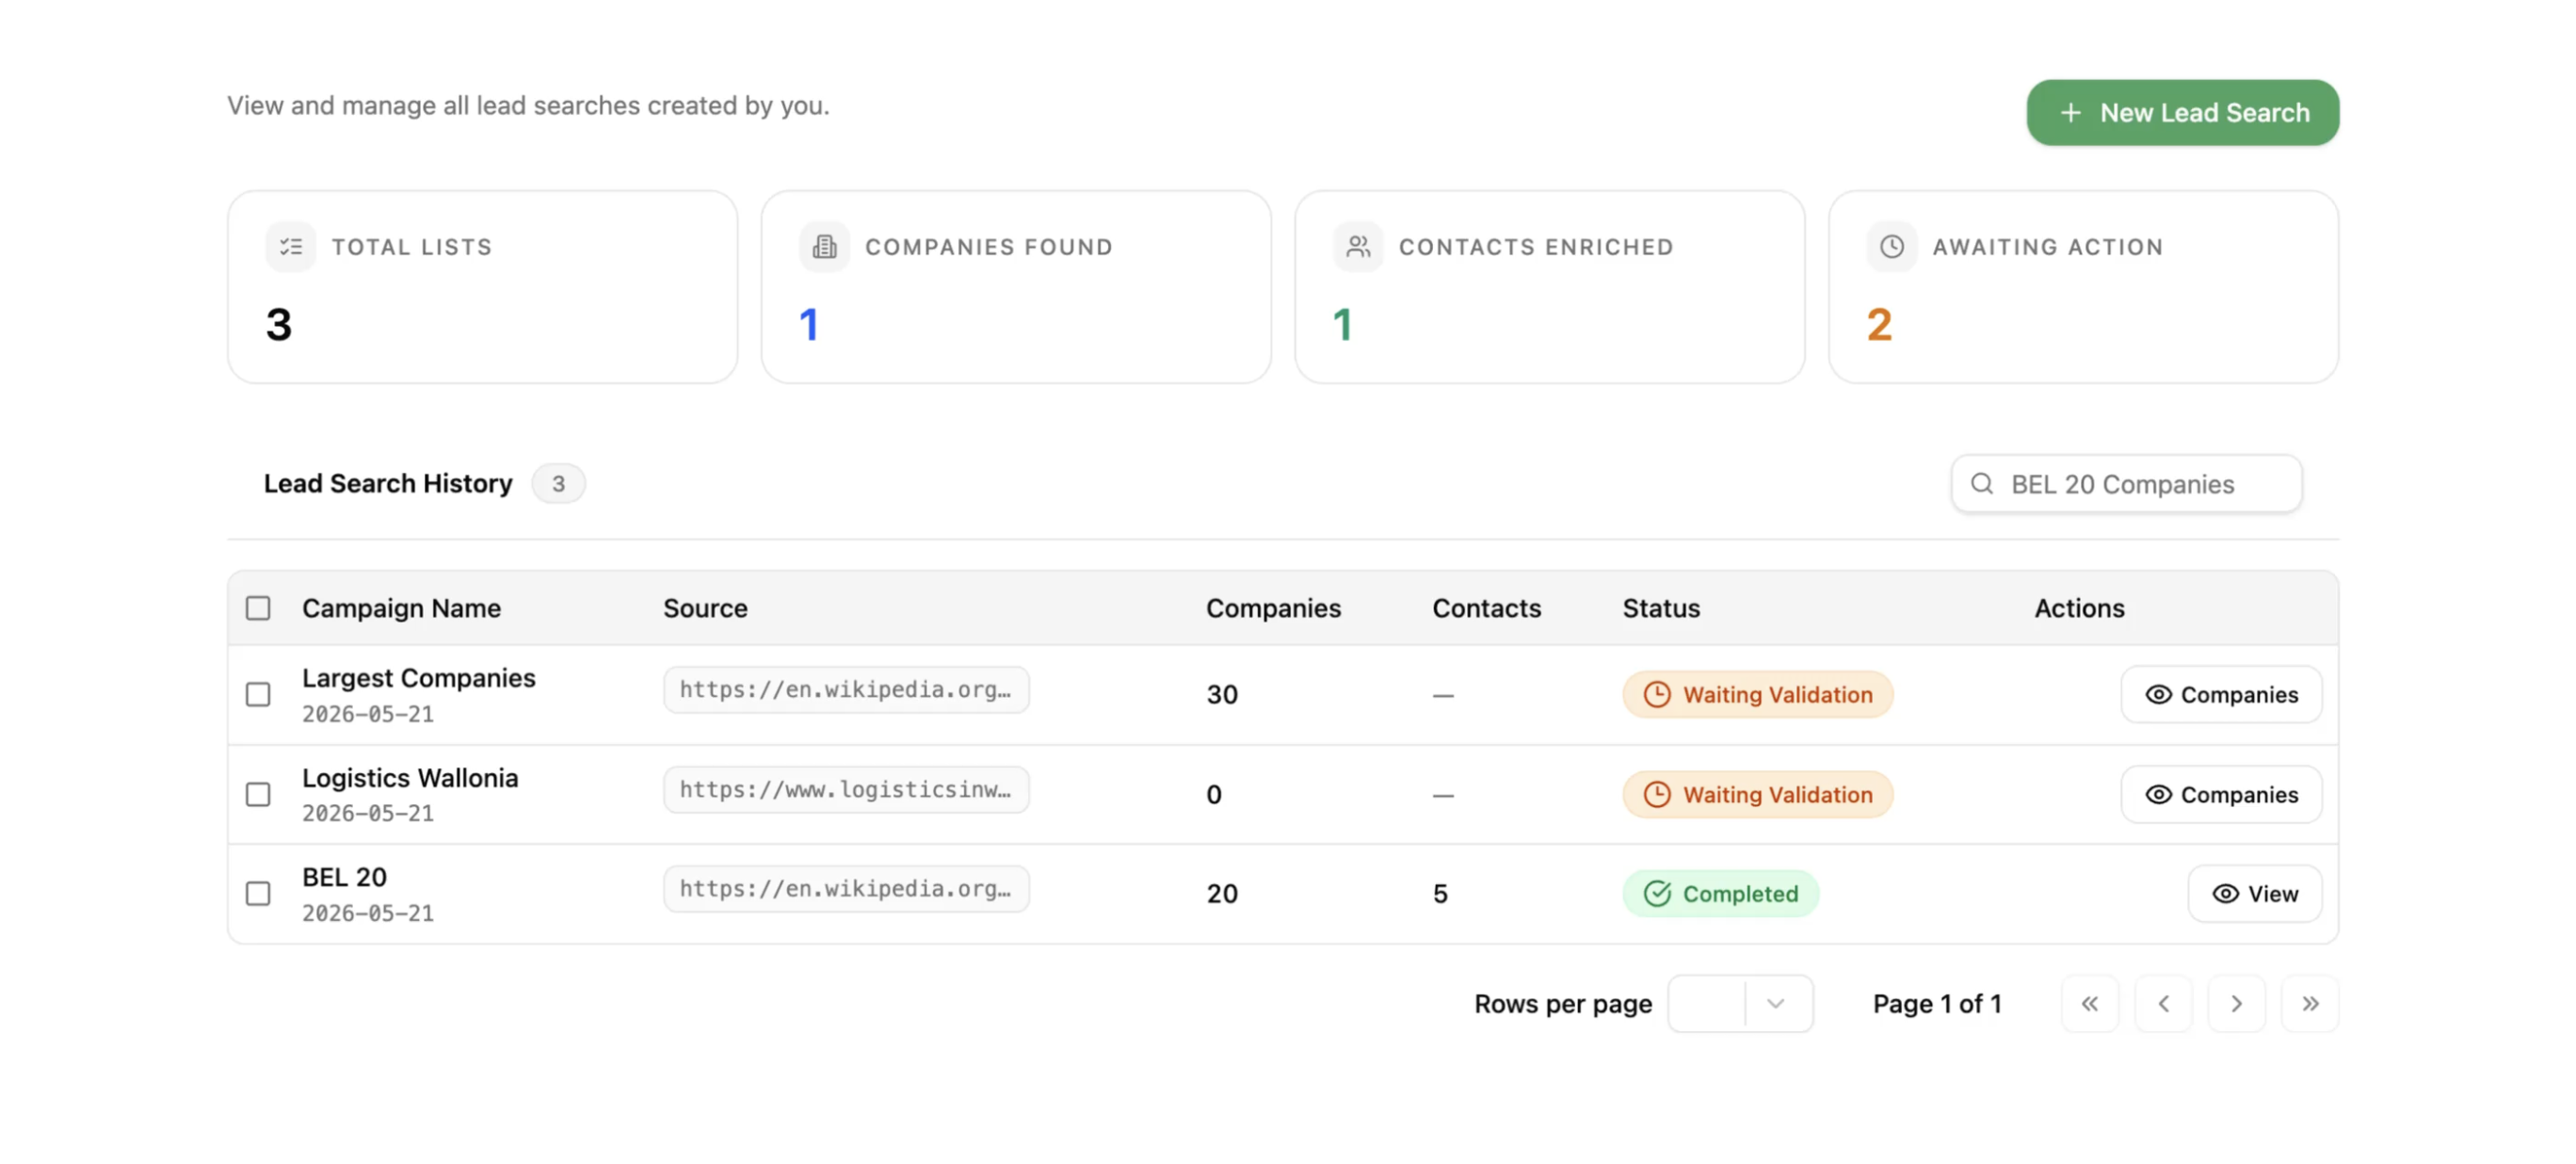Check the BEL 20 row checkbox
The height and width of the screenshot is (1164, 2576).
(258, 893)
